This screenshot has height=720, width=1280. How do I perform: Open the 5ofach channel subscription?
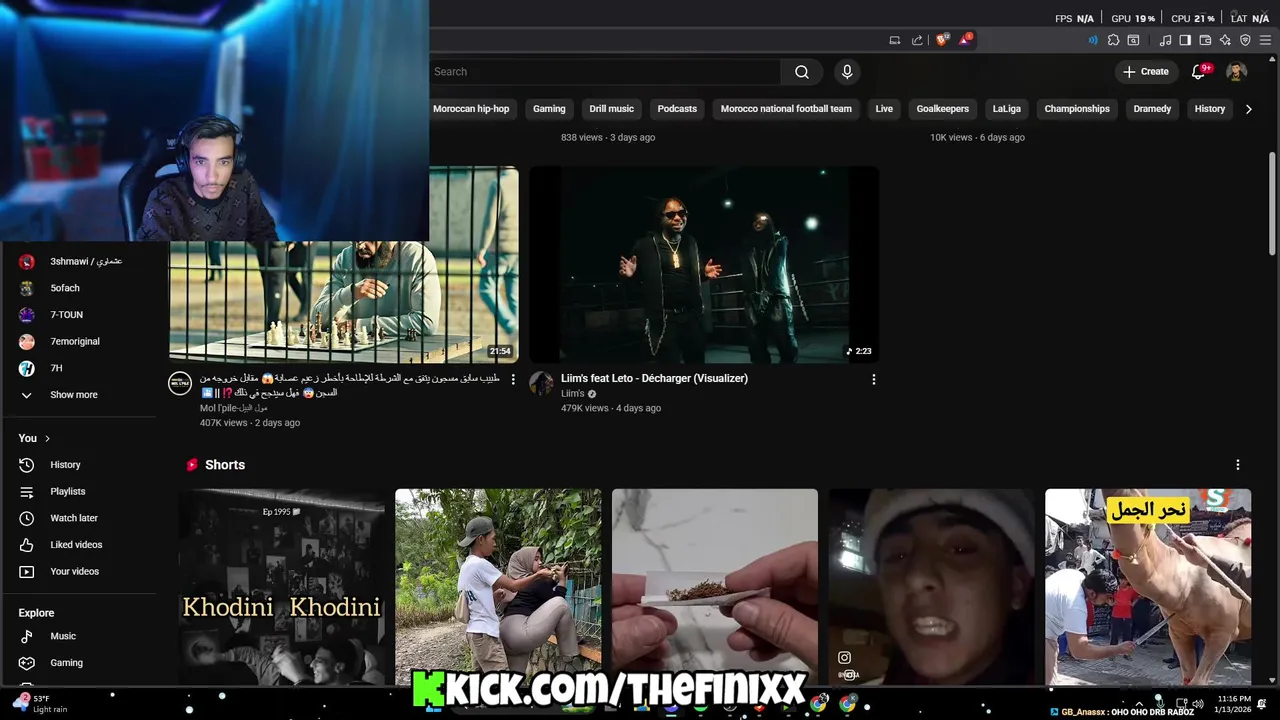pos(80,288)
